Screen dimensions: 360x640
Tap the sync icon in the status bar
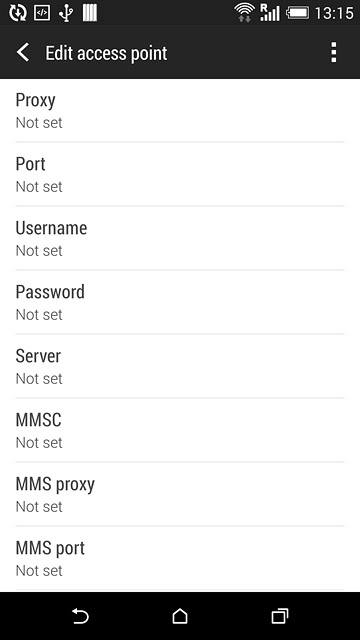coord(18,13)
